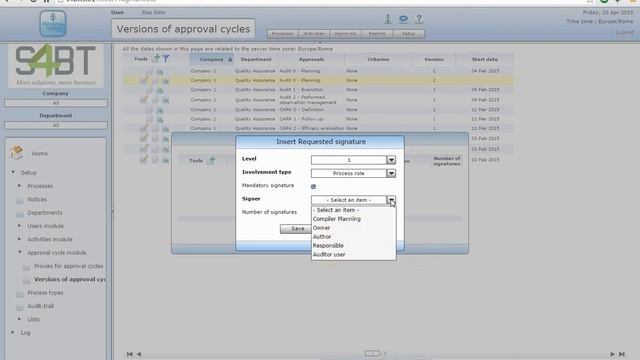Click the 'Audit 1 - Execution' approval cell
Screen dimensions: 640x360
point(301,90)
